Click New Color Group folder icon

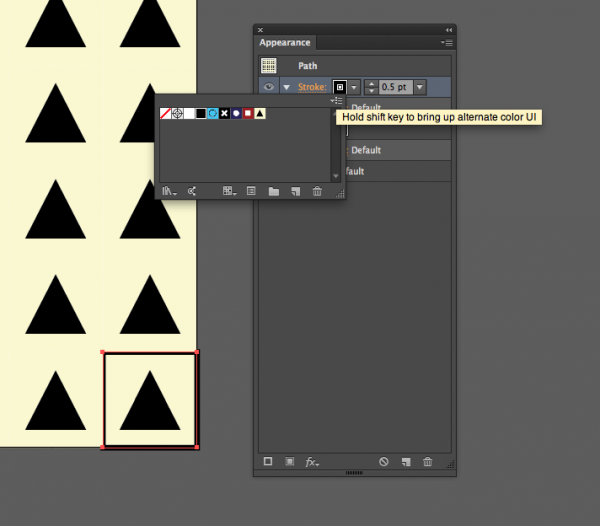pyautogui.click(x=273, y=191)
